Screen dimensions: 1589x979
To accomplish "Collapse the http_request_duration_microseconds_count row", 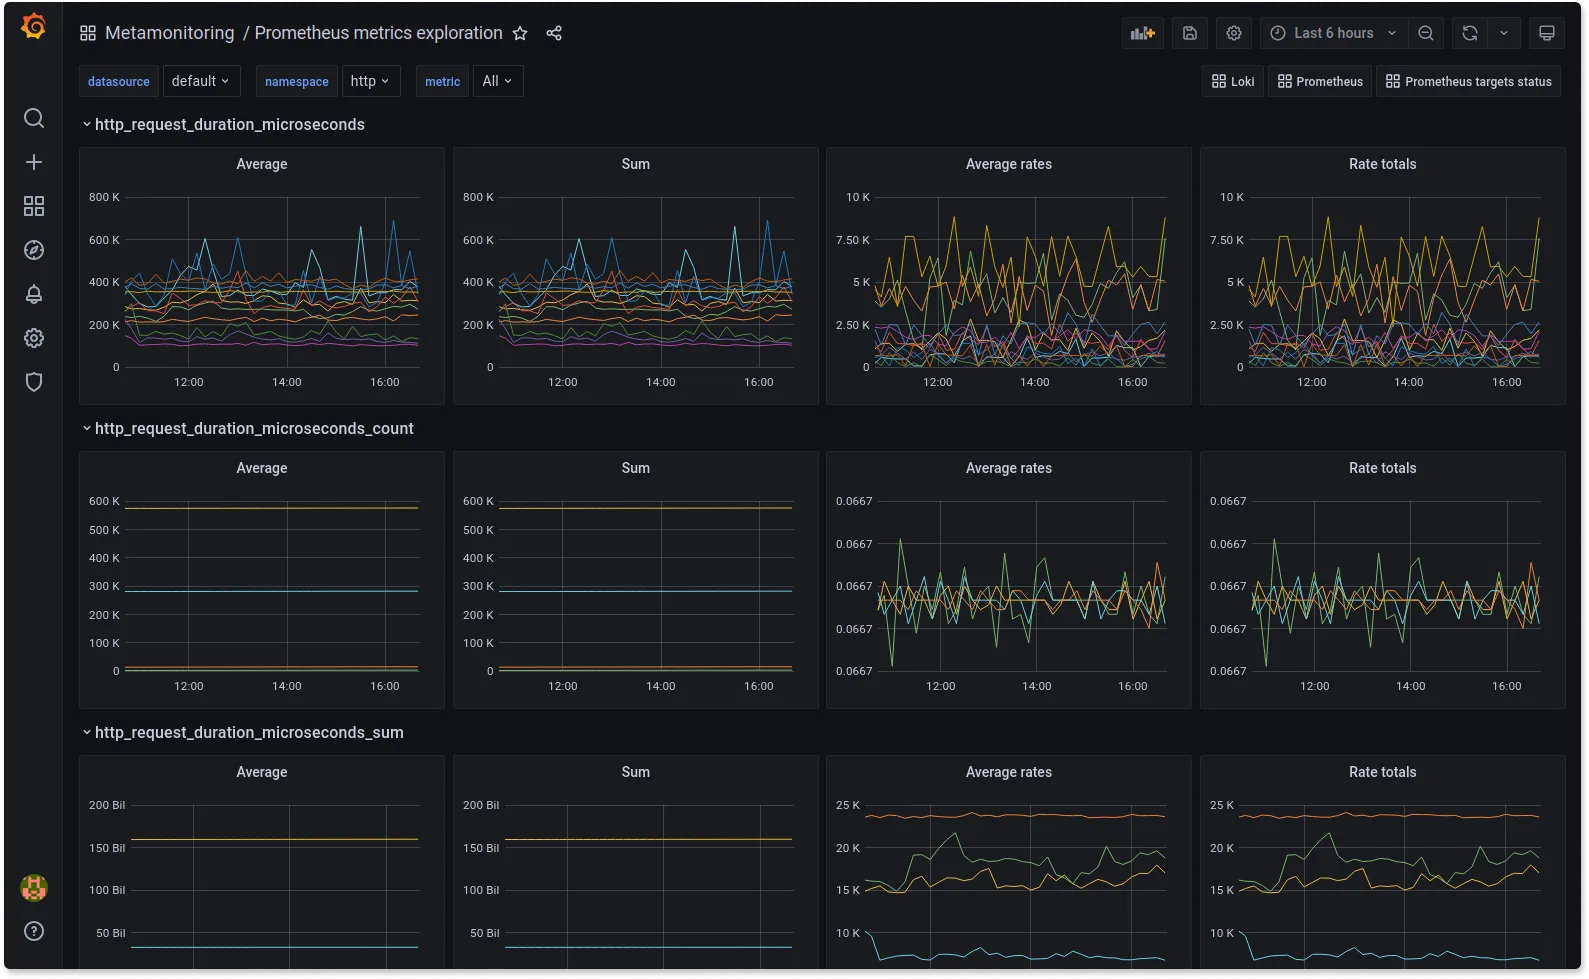I will point(253,428).
